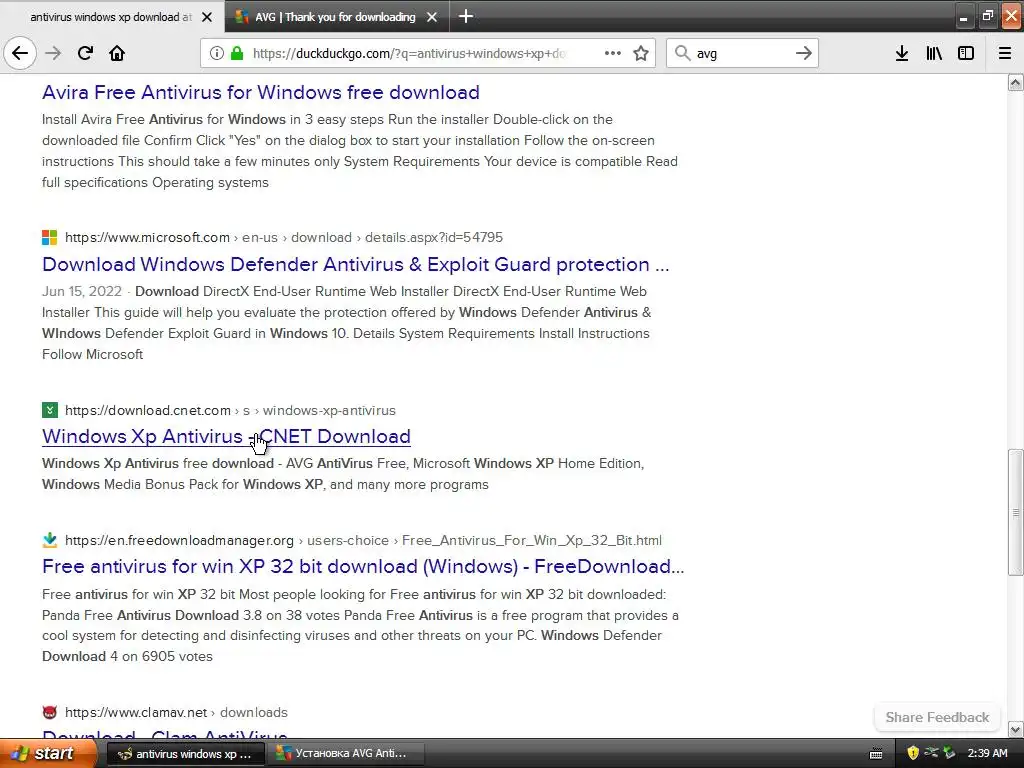Close the antivirus windows xp tab
Image resolution: width=1024 pixels, height=768 pixels.
click(x=207, y=17)
